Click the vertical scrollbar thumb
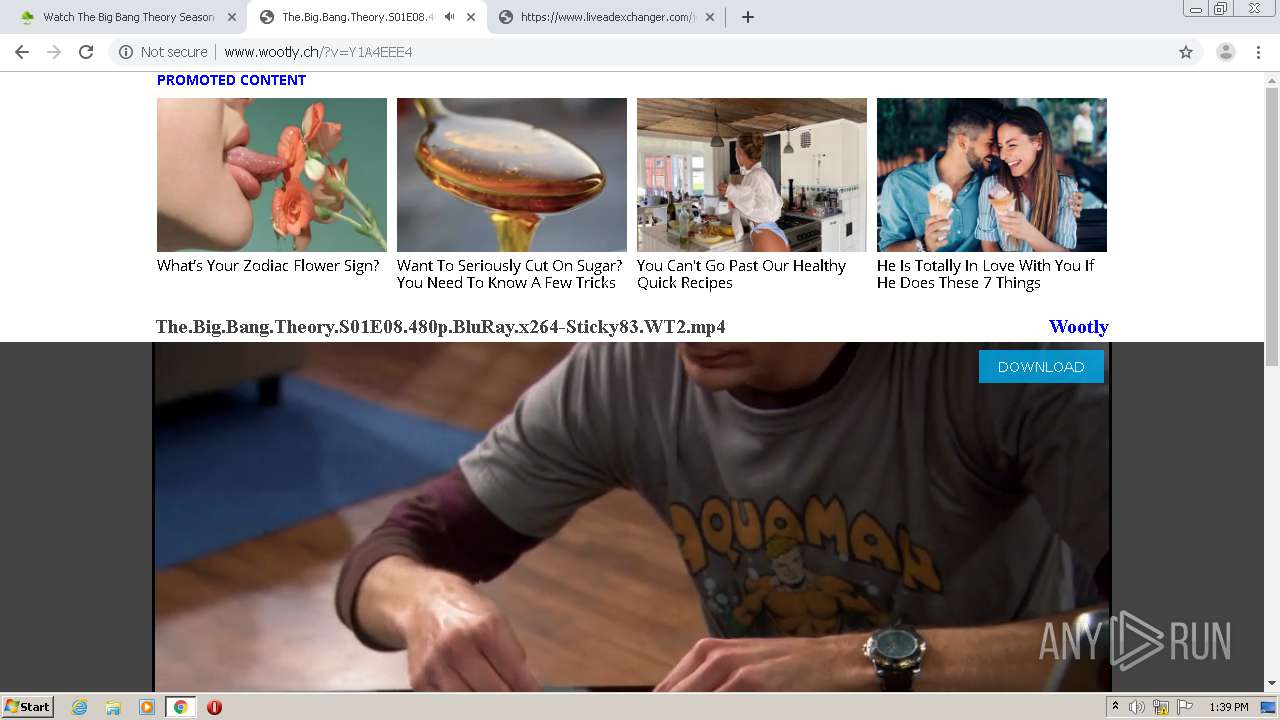This screenshot has width=1280, height=720. (x=1272, y=226)
